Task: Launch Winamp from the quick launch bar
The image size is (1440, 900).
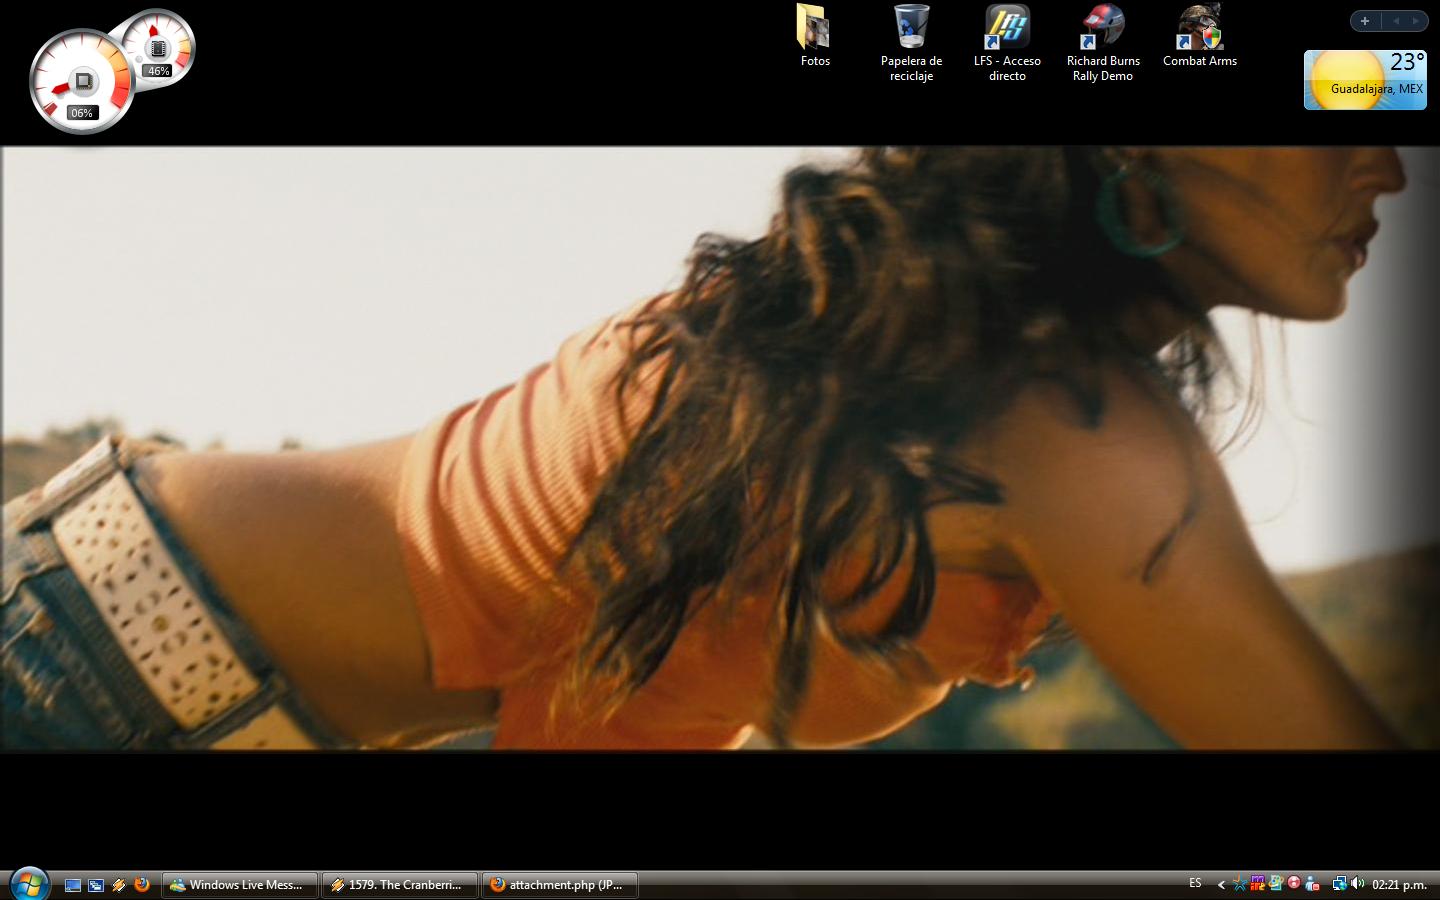Action: pyautogui.click(x=119, y=885)
